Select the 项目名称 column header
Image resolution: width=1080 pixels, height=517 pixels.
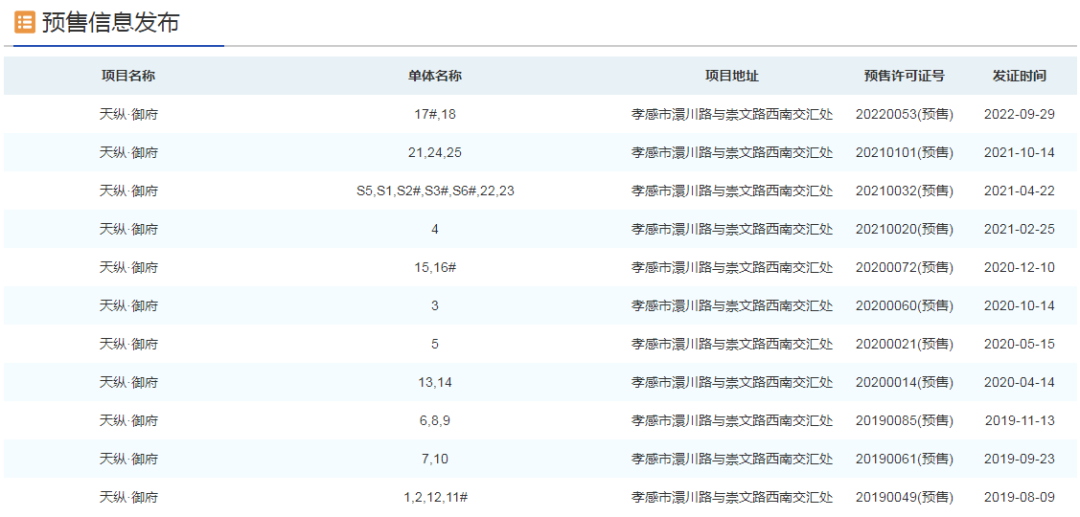128,76
